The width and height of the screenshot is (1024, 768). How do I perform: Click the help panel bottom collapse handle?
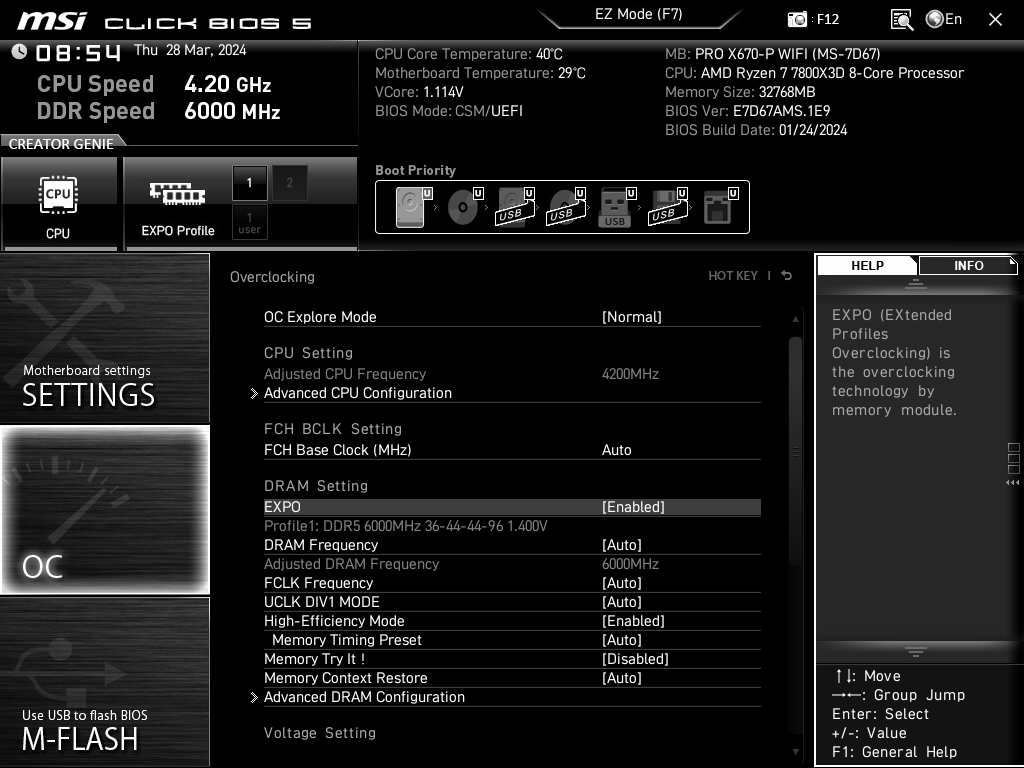pyautogui.click(x=916, y=652)
